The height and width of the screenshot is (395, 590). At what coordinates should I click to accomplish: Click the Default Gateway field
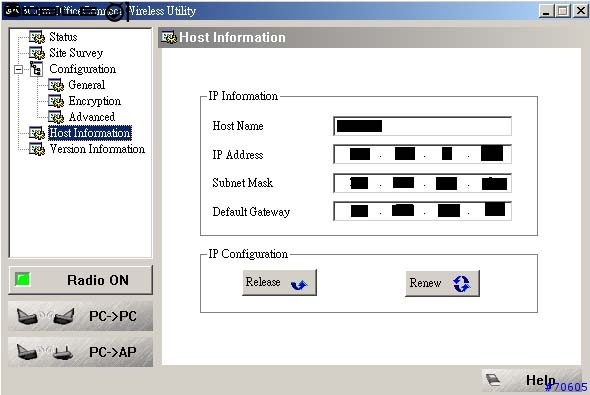pyautogui.click(x=423, y=211)
